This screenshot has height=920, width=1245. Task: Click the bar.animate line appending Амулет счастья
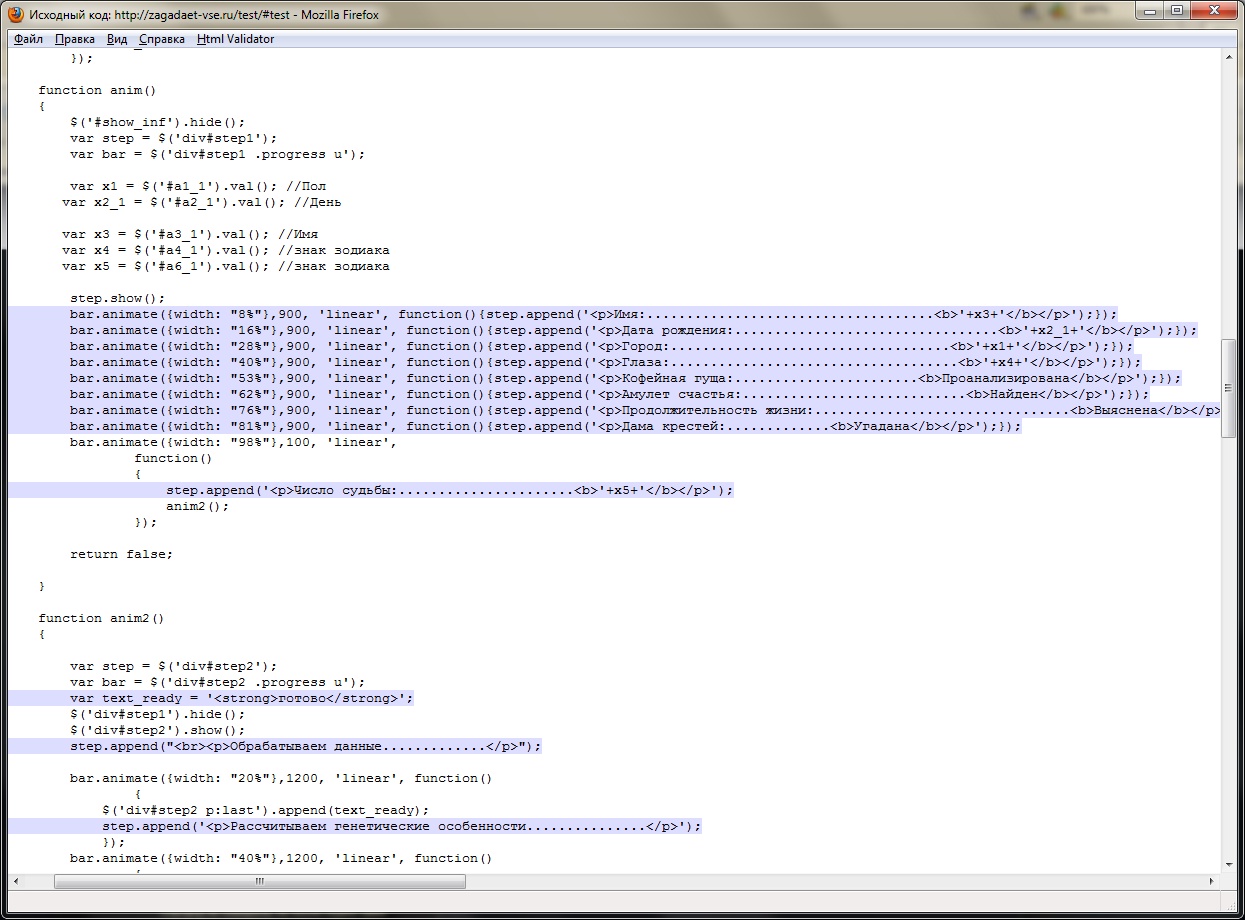(x=610, y=394)
